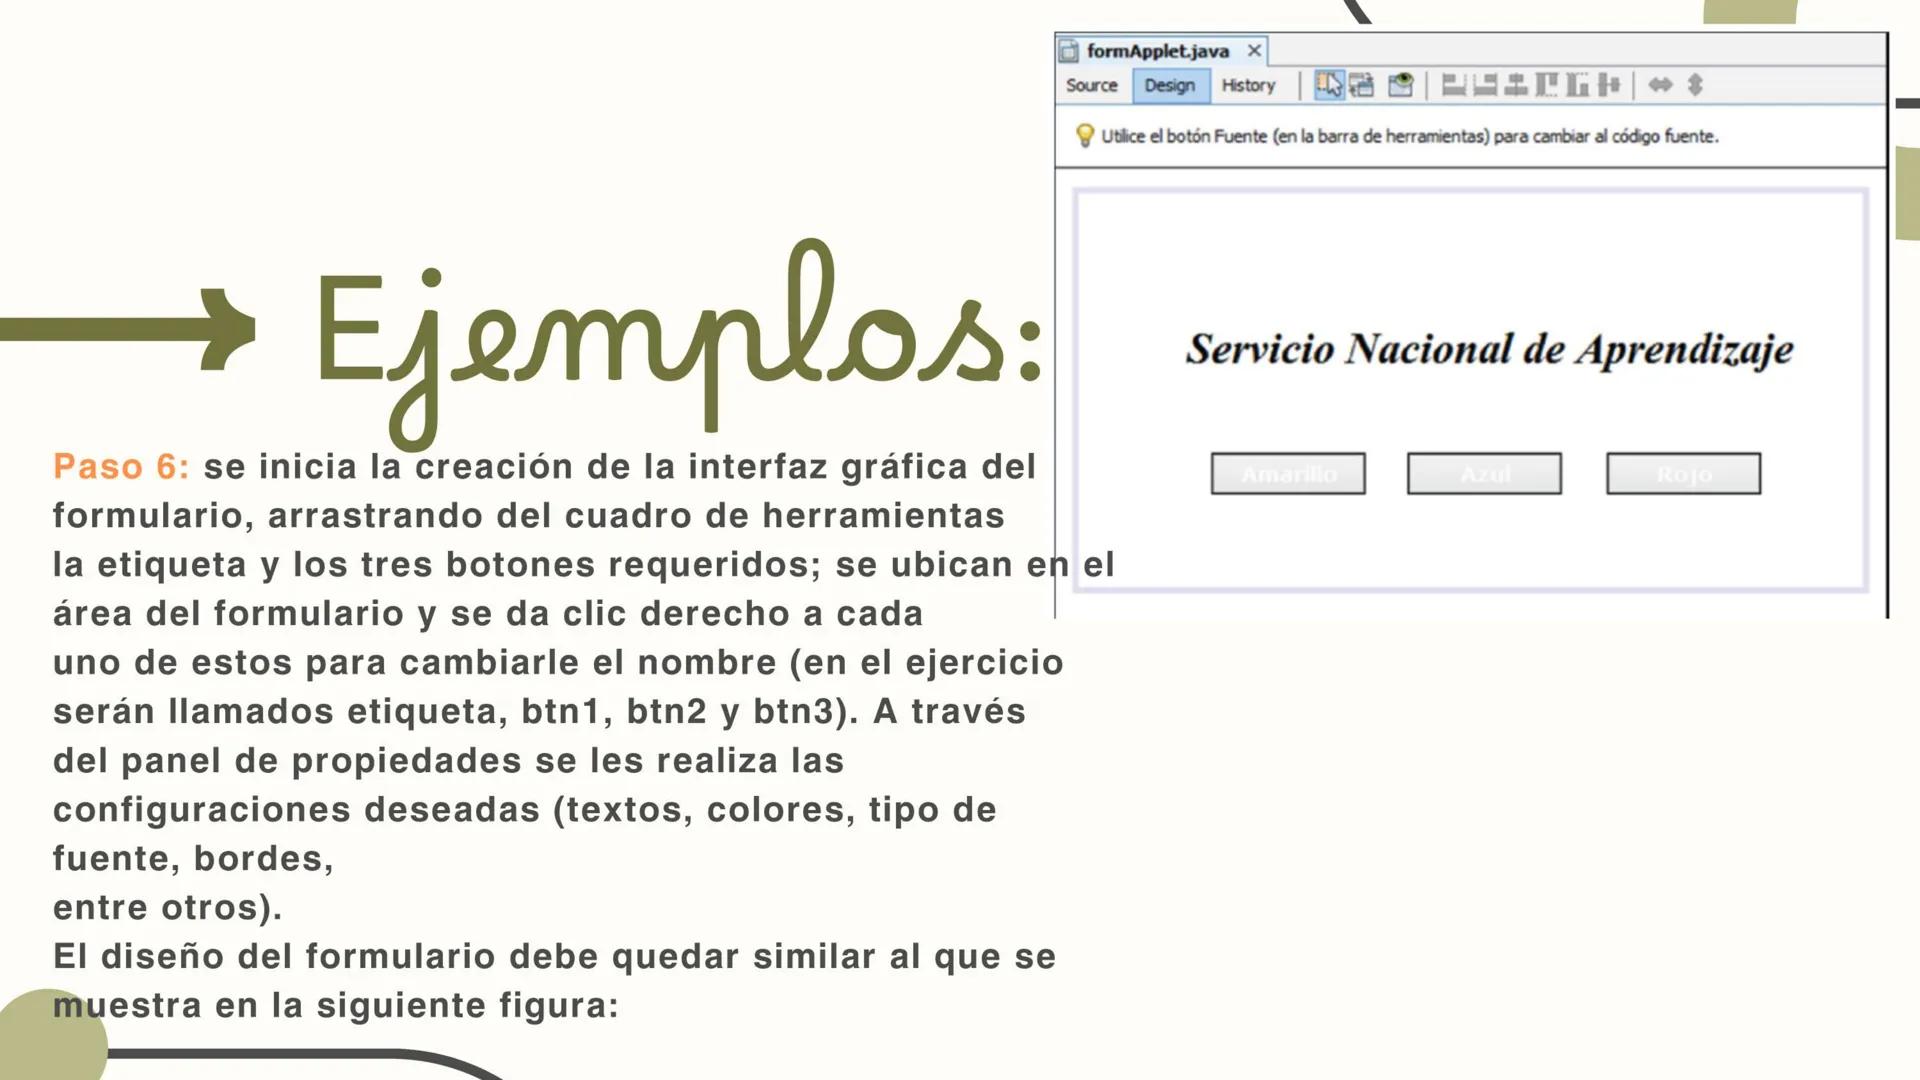Toggle horizontal auto-resizing with the arrows icon
Image resolution: width=1920 pixels, height=1080 pixels.
click(1662, 85)
